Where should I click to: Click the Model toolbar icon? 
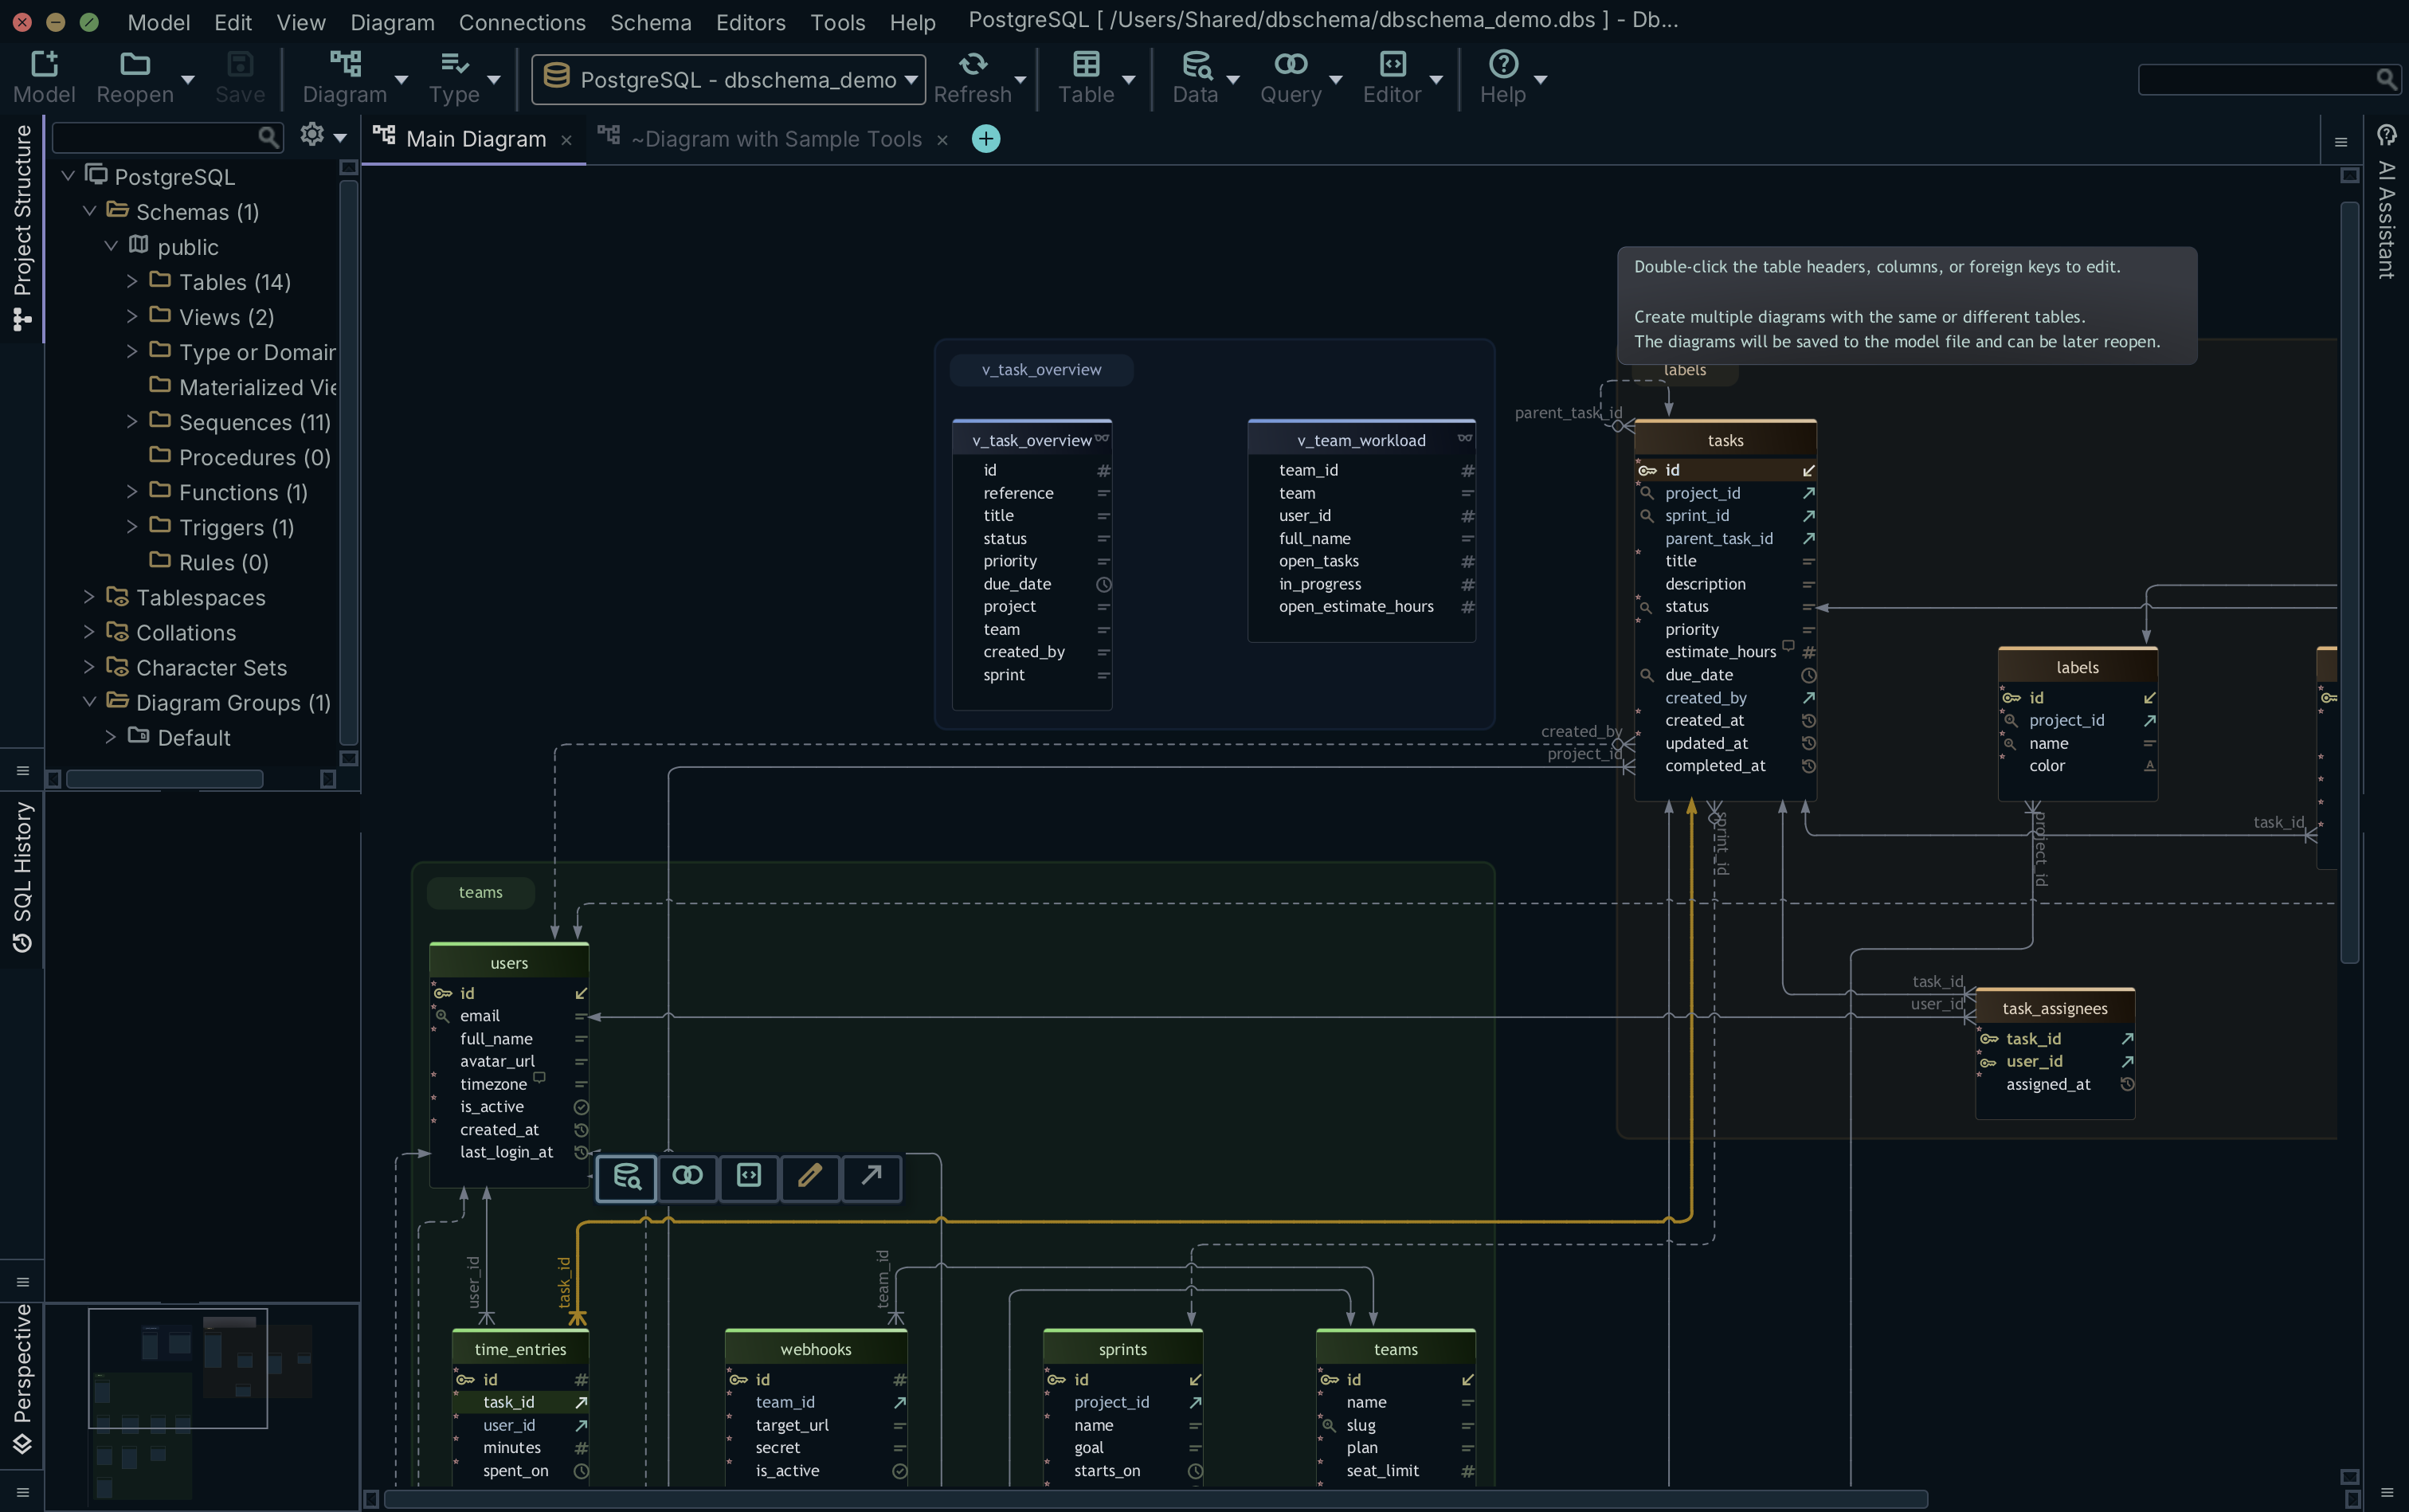[x=44, y=64]
